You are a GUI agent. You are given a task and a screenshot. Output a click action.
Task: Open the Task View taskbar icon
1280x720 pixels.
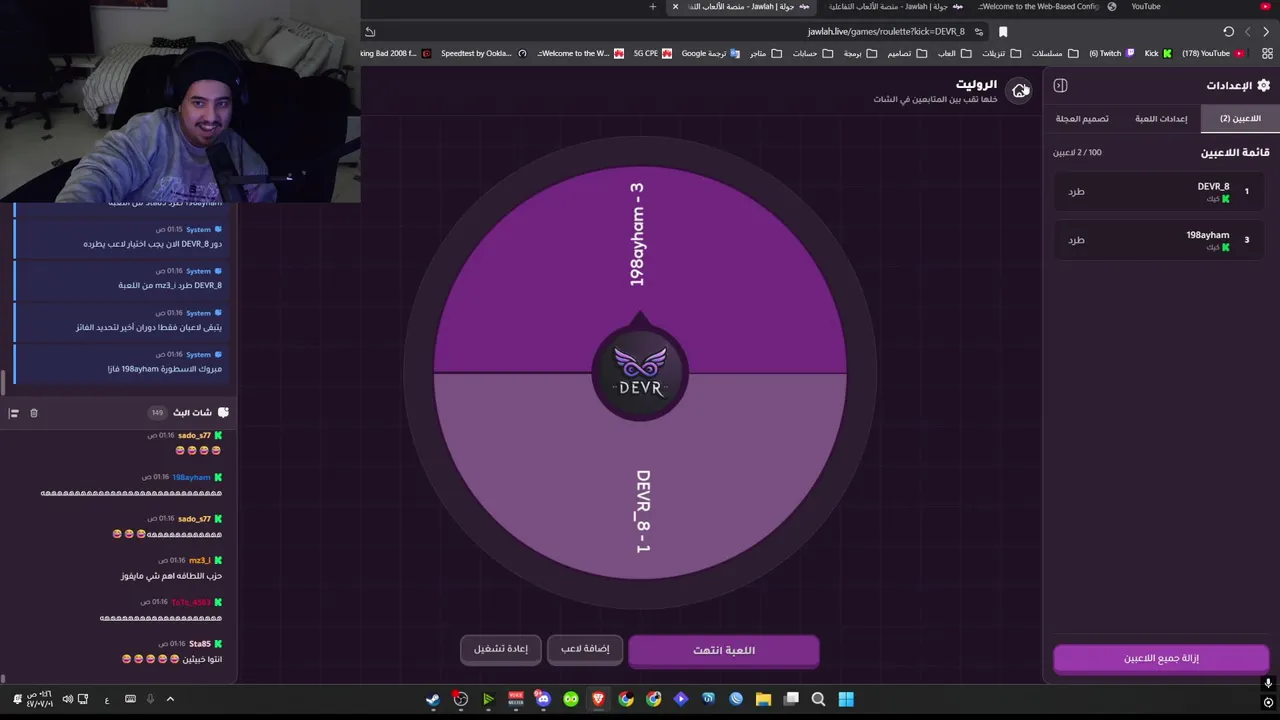coord(791,699)
